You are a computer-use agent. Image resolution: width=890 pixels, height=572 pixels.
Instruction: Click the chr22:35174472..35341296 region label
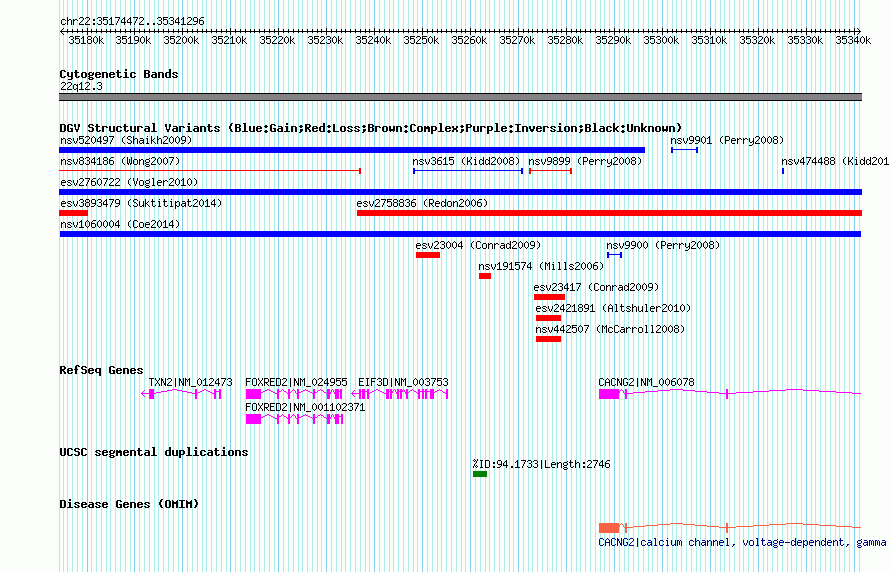coord(132,22)
